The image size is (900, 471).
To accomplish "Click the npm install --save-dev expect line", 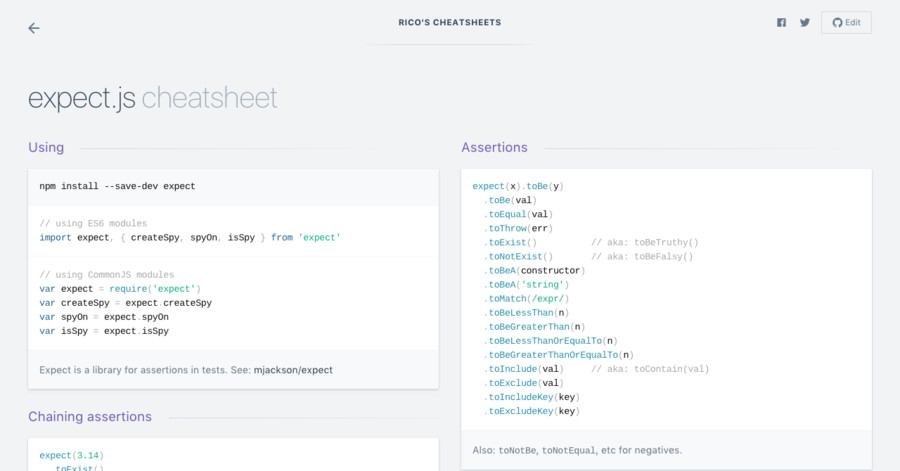I will [117, 186].
